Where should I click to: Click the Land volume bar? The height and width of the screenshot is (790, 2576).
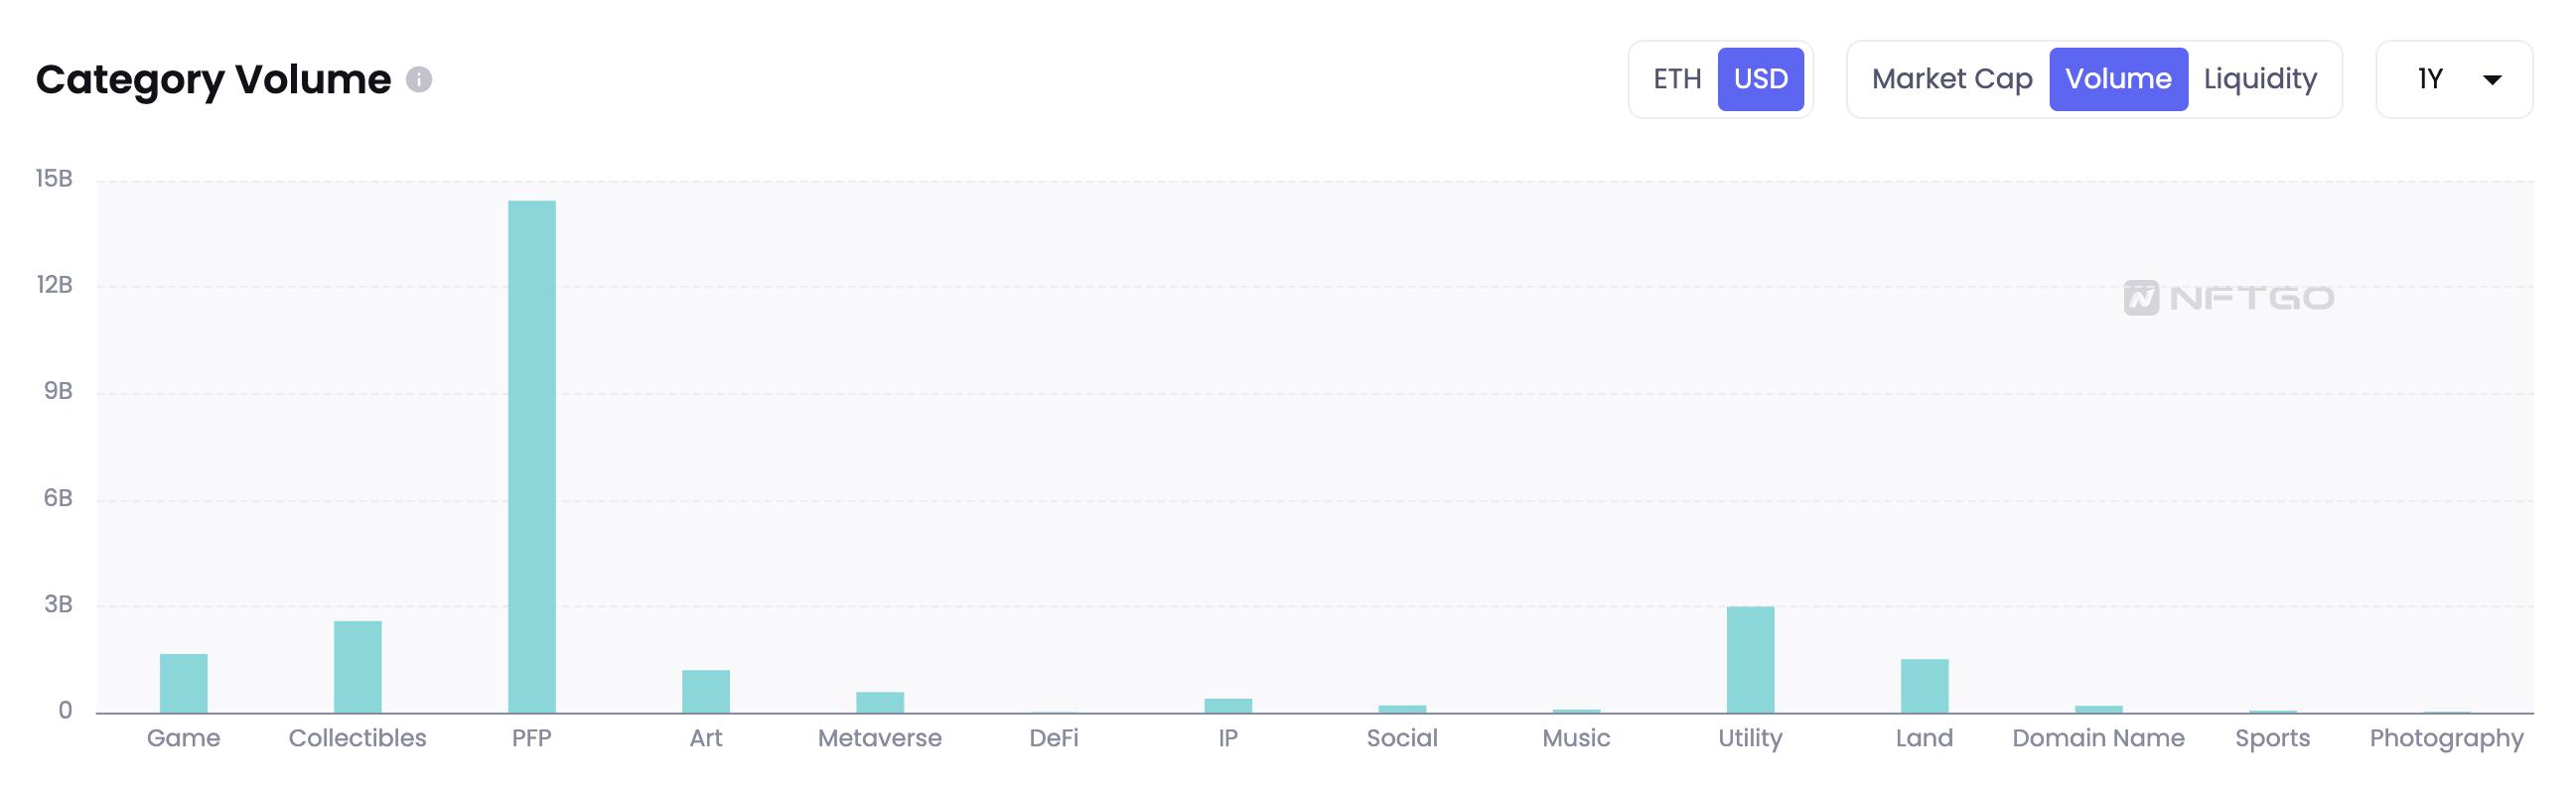tap(1924, 686)
